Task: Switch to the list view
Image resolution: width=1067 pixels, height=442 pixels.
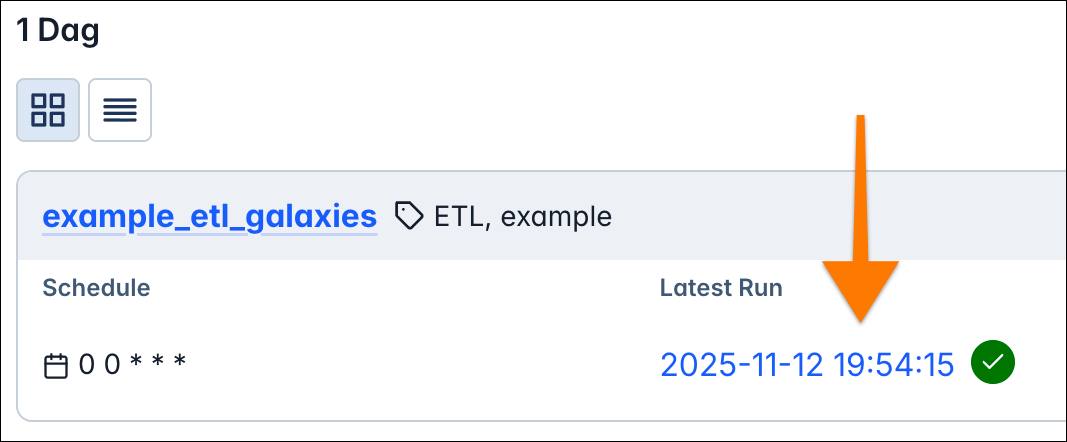Action: (120, 110)
